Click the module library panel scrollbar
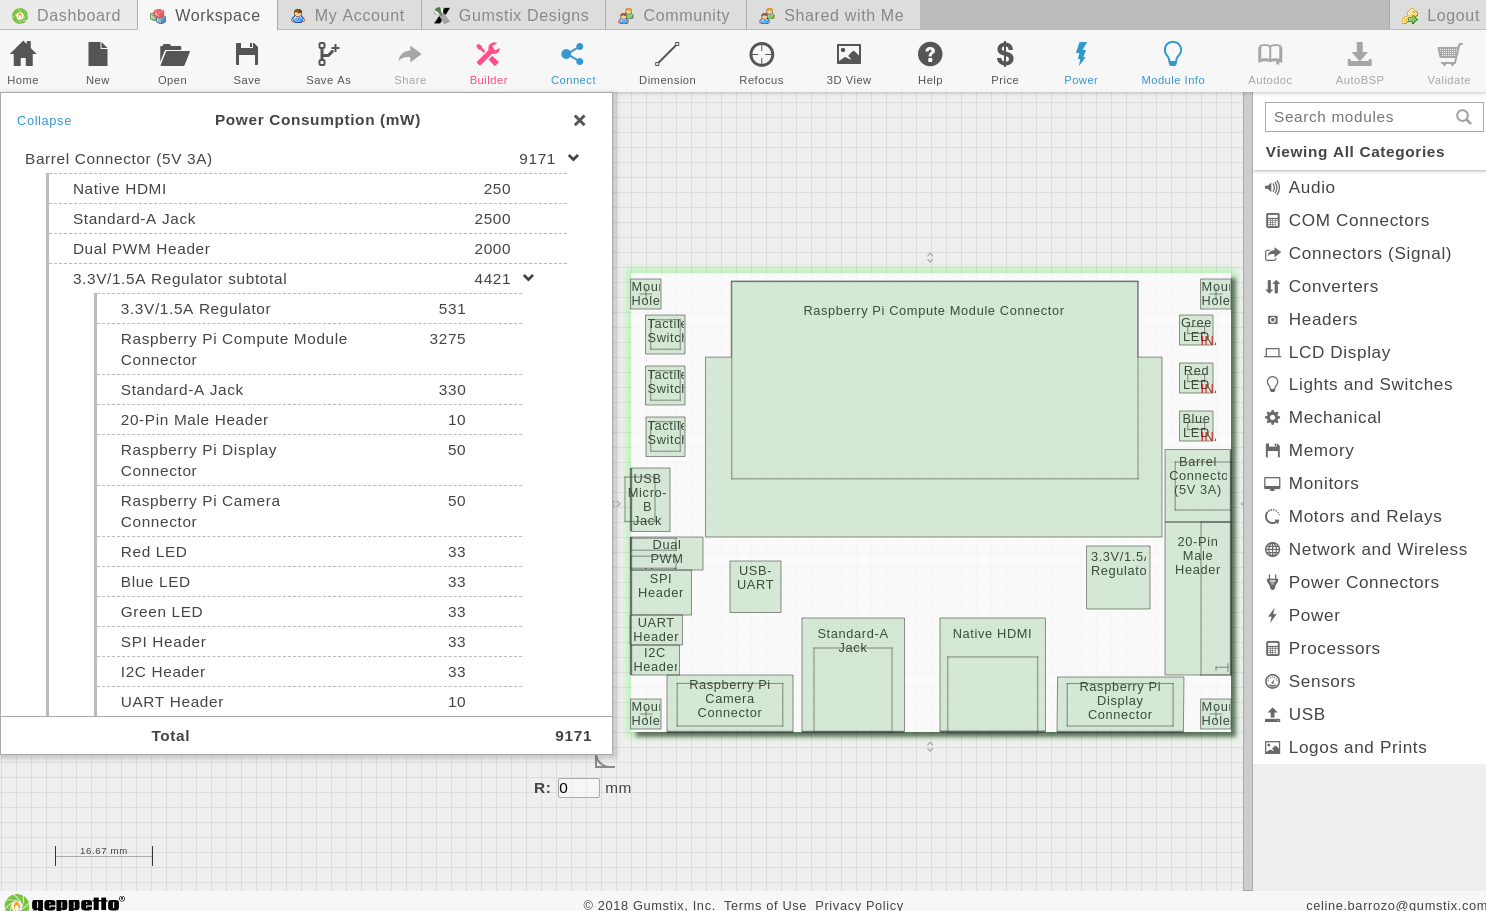The width and height of the screenshot is (1486, 911). pyautogui.click(x=1247, y=491)
